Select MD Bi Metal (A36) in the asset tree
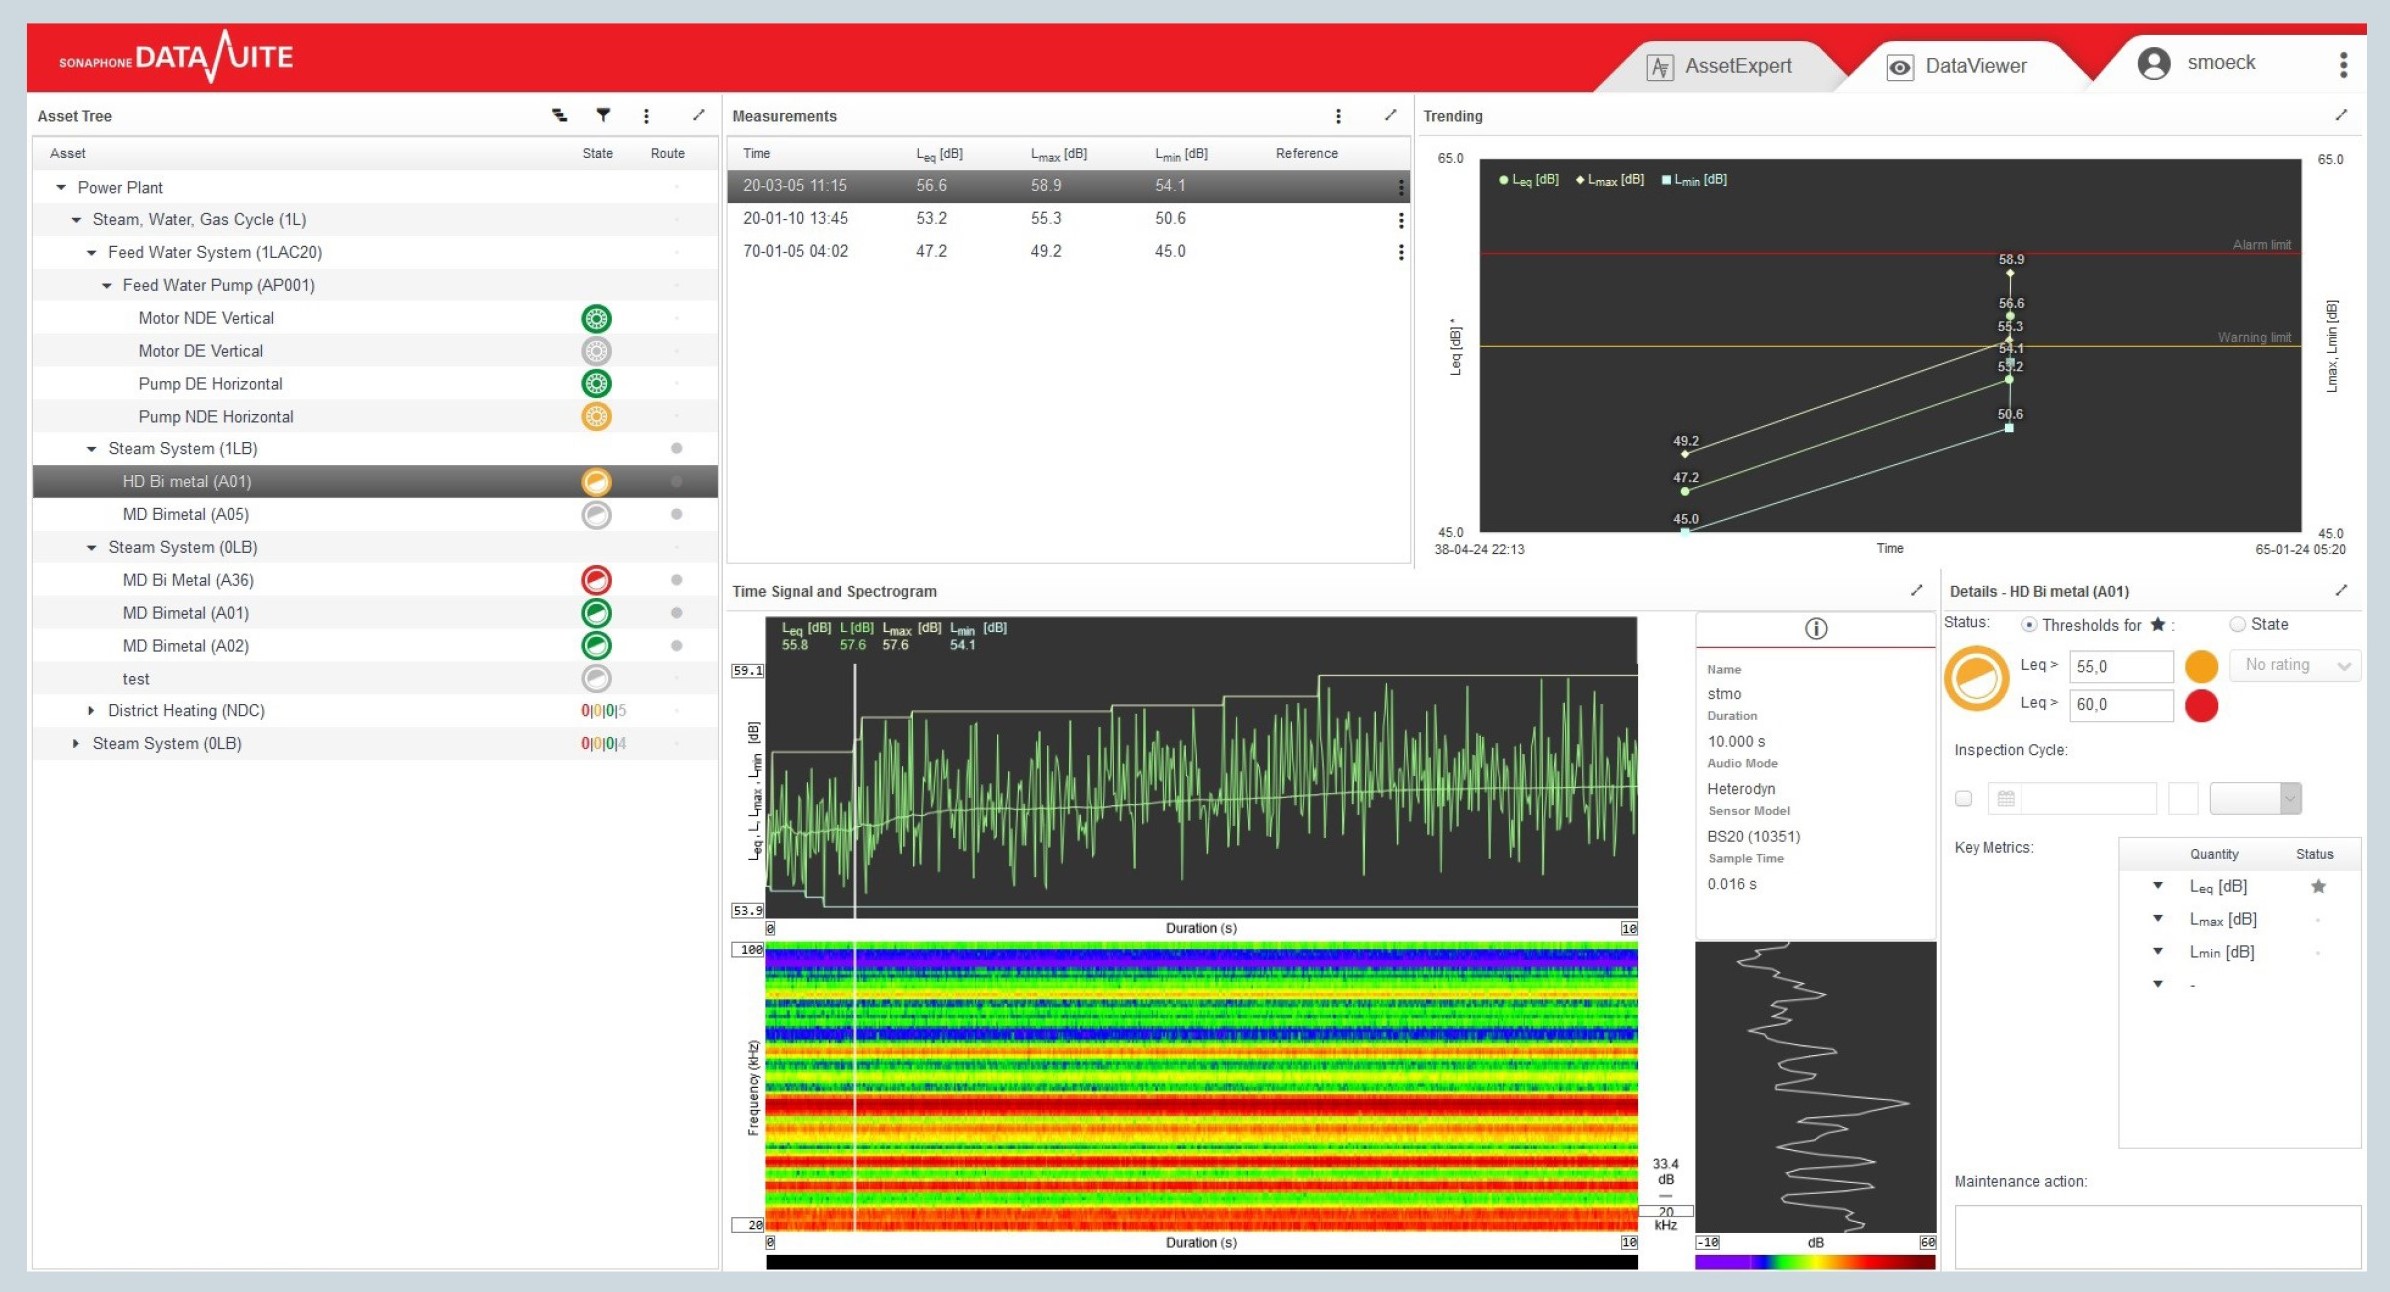2390x1292 pixels. (188, 580)
